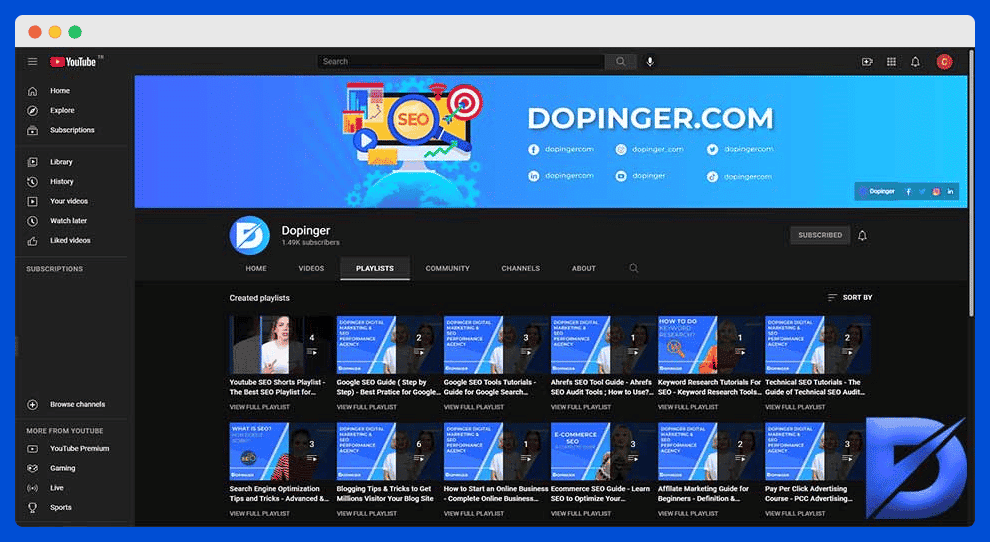990x542 pixels.
Task: Open Search Engine Optimization Tips thumbnail
Action: [x=282, y=452]
